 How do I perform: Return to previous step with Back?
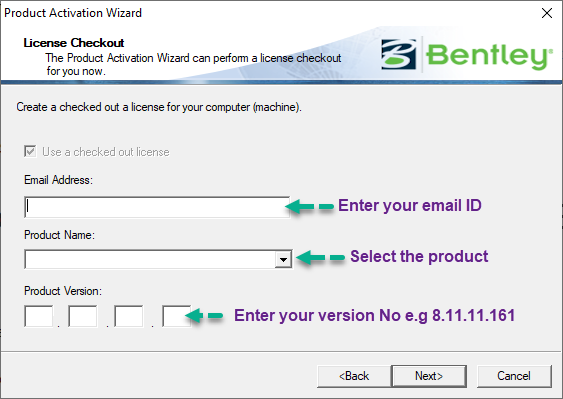pyautogui.click(x=354, y=376)
